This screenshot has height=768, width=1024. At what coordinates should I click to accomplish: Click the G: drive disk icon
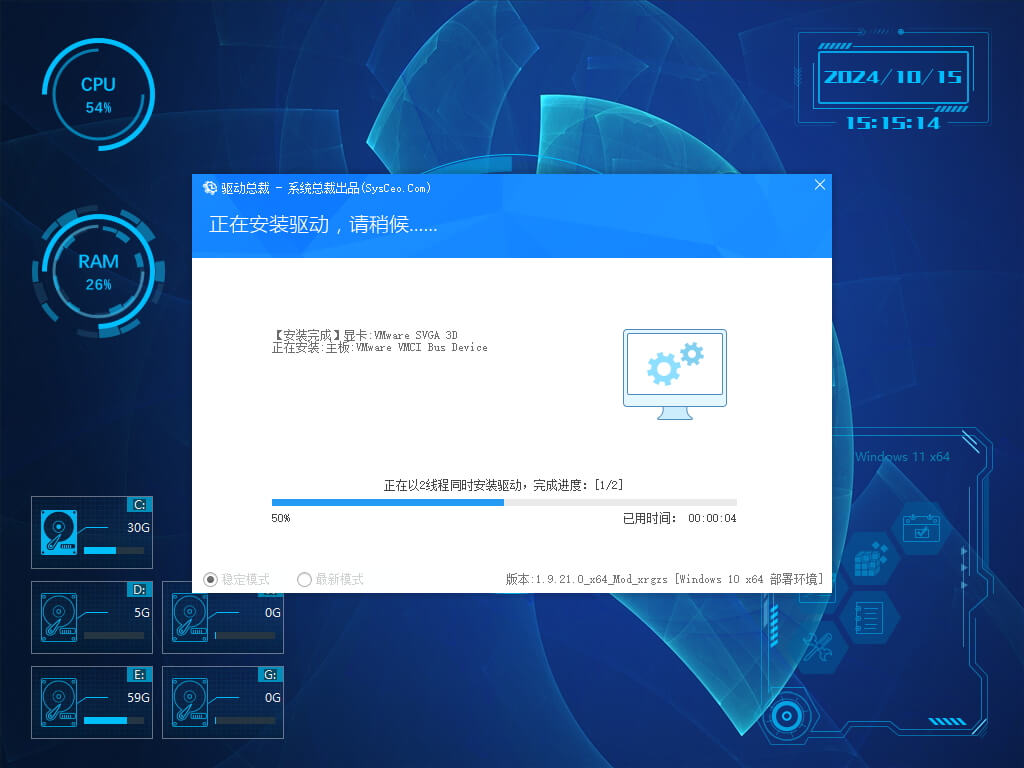pos(190,700)
